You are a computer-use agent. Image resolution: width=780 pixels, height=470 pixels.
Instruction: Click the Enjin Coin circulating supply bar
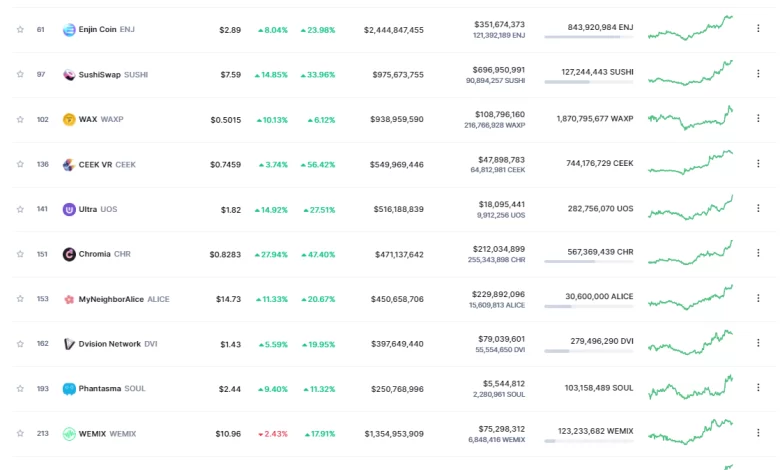point(588,37)
